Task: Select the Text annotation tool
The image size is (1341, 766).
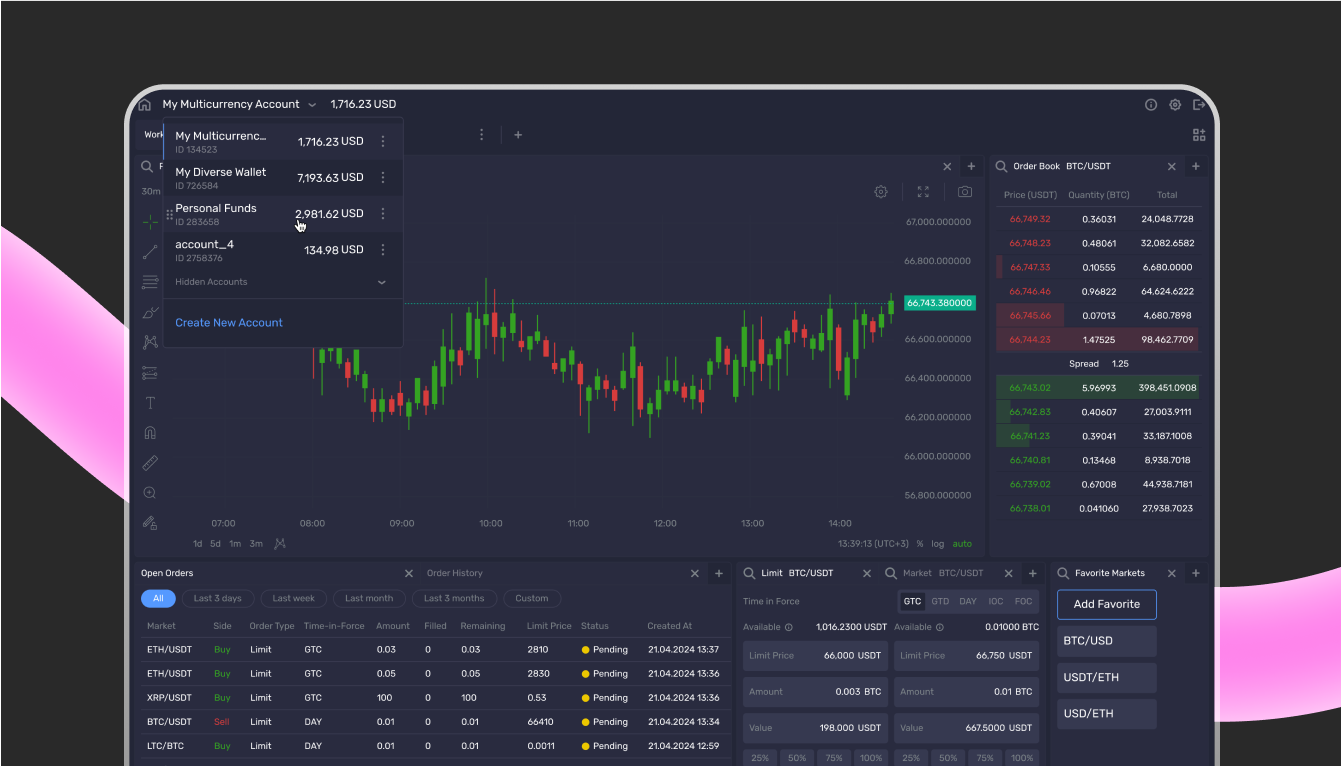Action: click(x=150, y=403)
